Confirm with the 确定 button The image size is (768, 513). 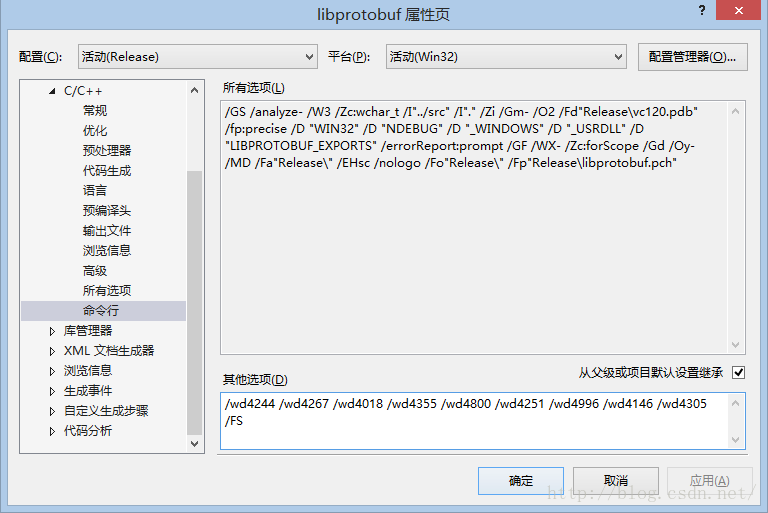tap(521, 481)
